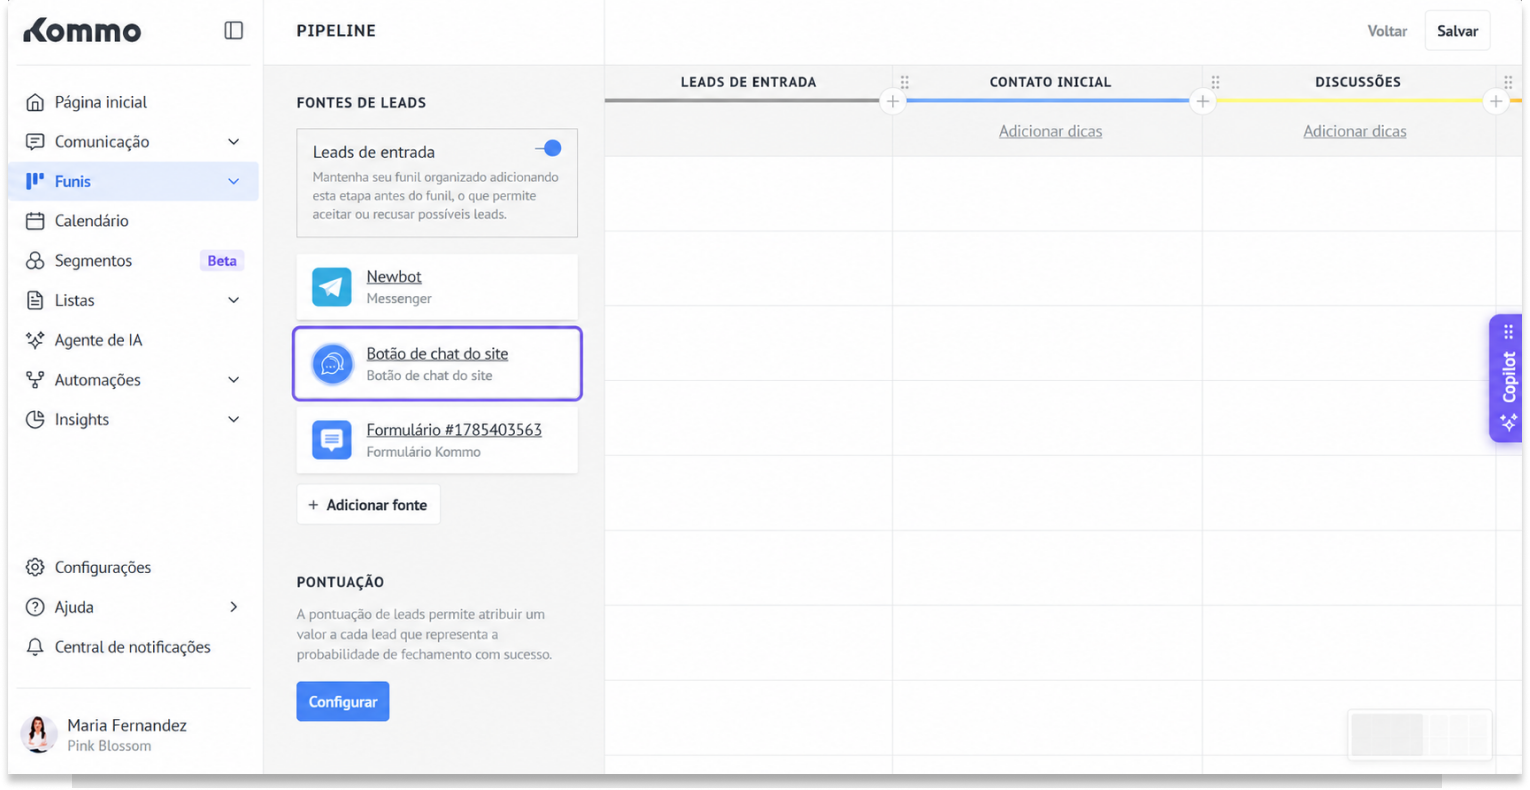Image resolution: width=1530 pixels, height=790 pixels.
Task: Open the Newbot Telegram source icon
Action: (x=331, y=287)
